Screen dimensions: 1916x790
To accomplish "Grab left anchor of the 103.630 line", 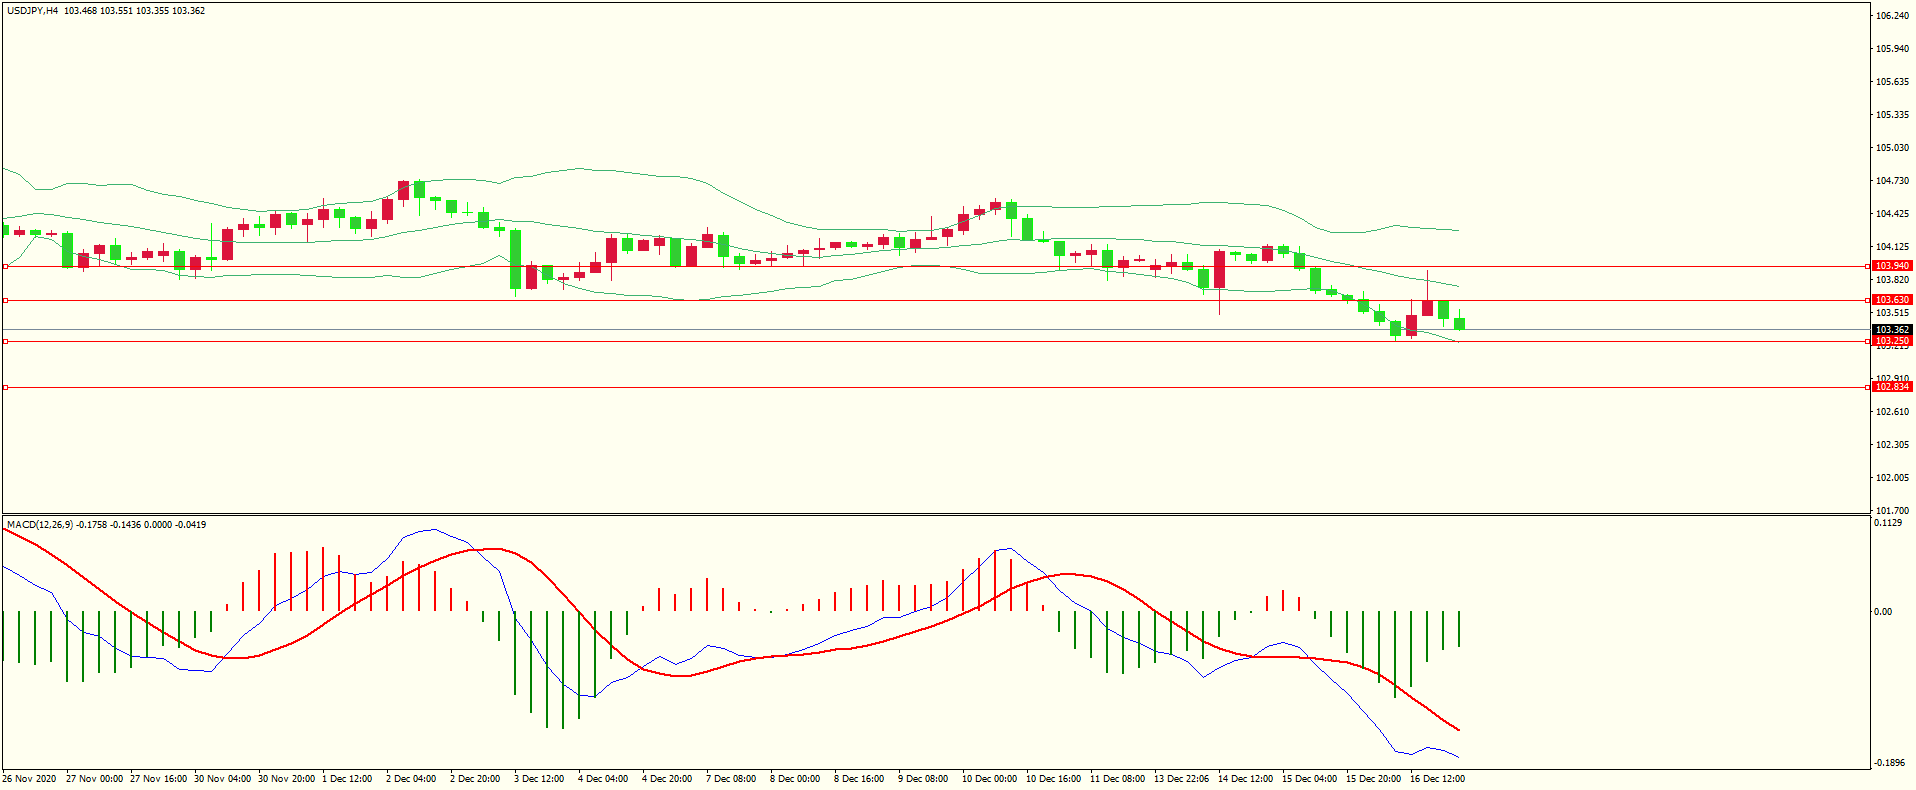I will click(x=6, y=301).
